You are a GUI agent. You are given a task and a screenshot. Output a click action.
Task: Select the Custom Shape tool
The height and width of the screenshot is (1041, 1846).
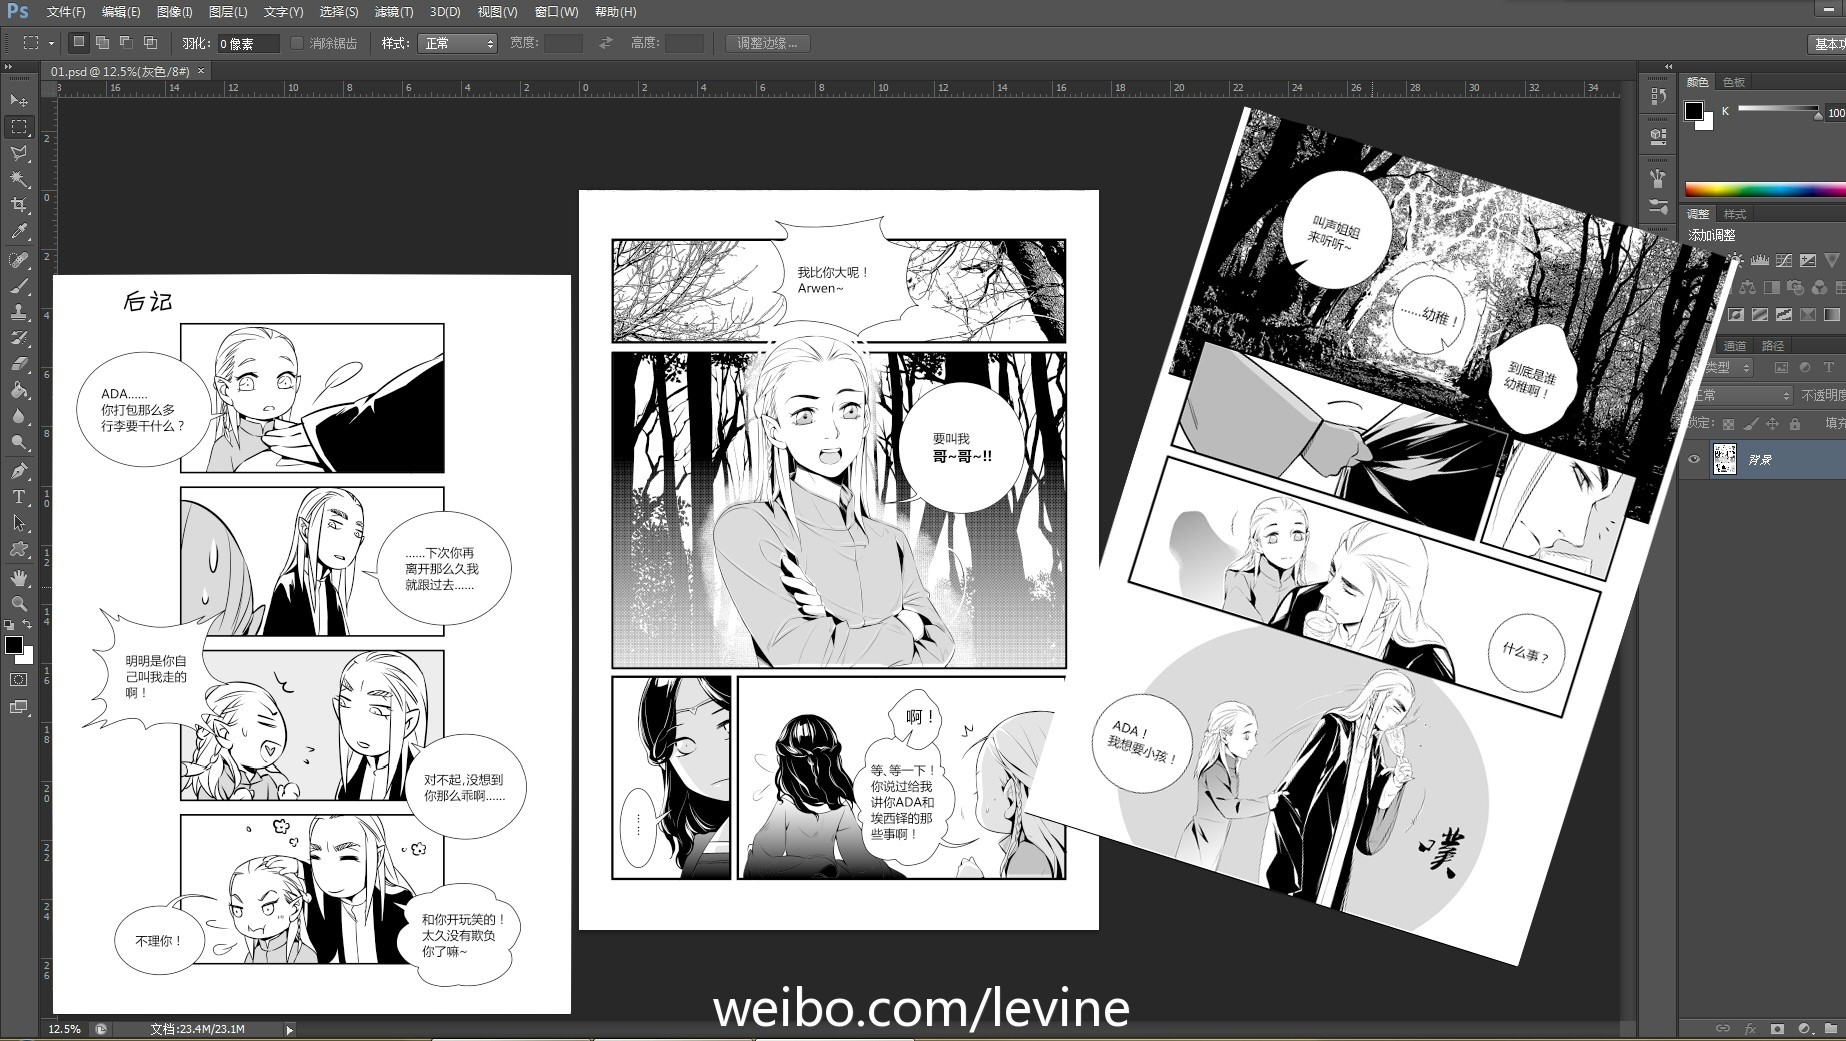pyautogui.click(x=19, y=549)
